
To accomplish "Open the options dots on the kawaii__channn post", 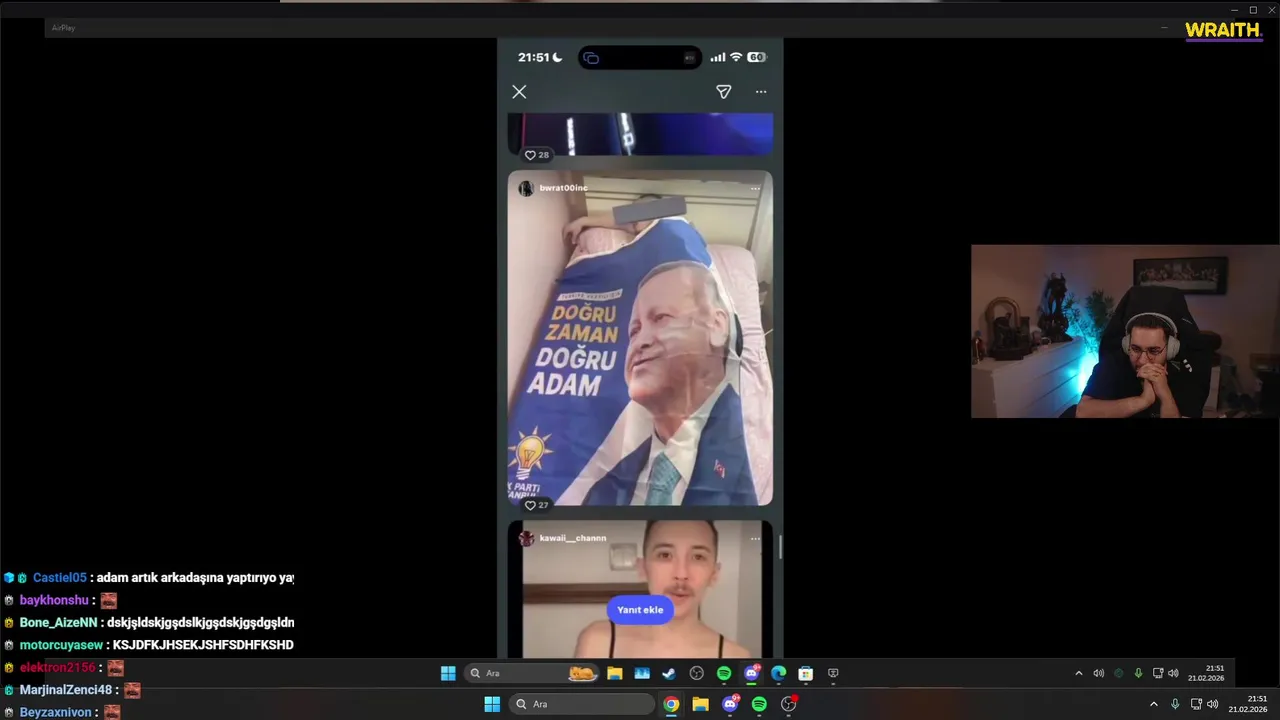I will click(755, 538).
